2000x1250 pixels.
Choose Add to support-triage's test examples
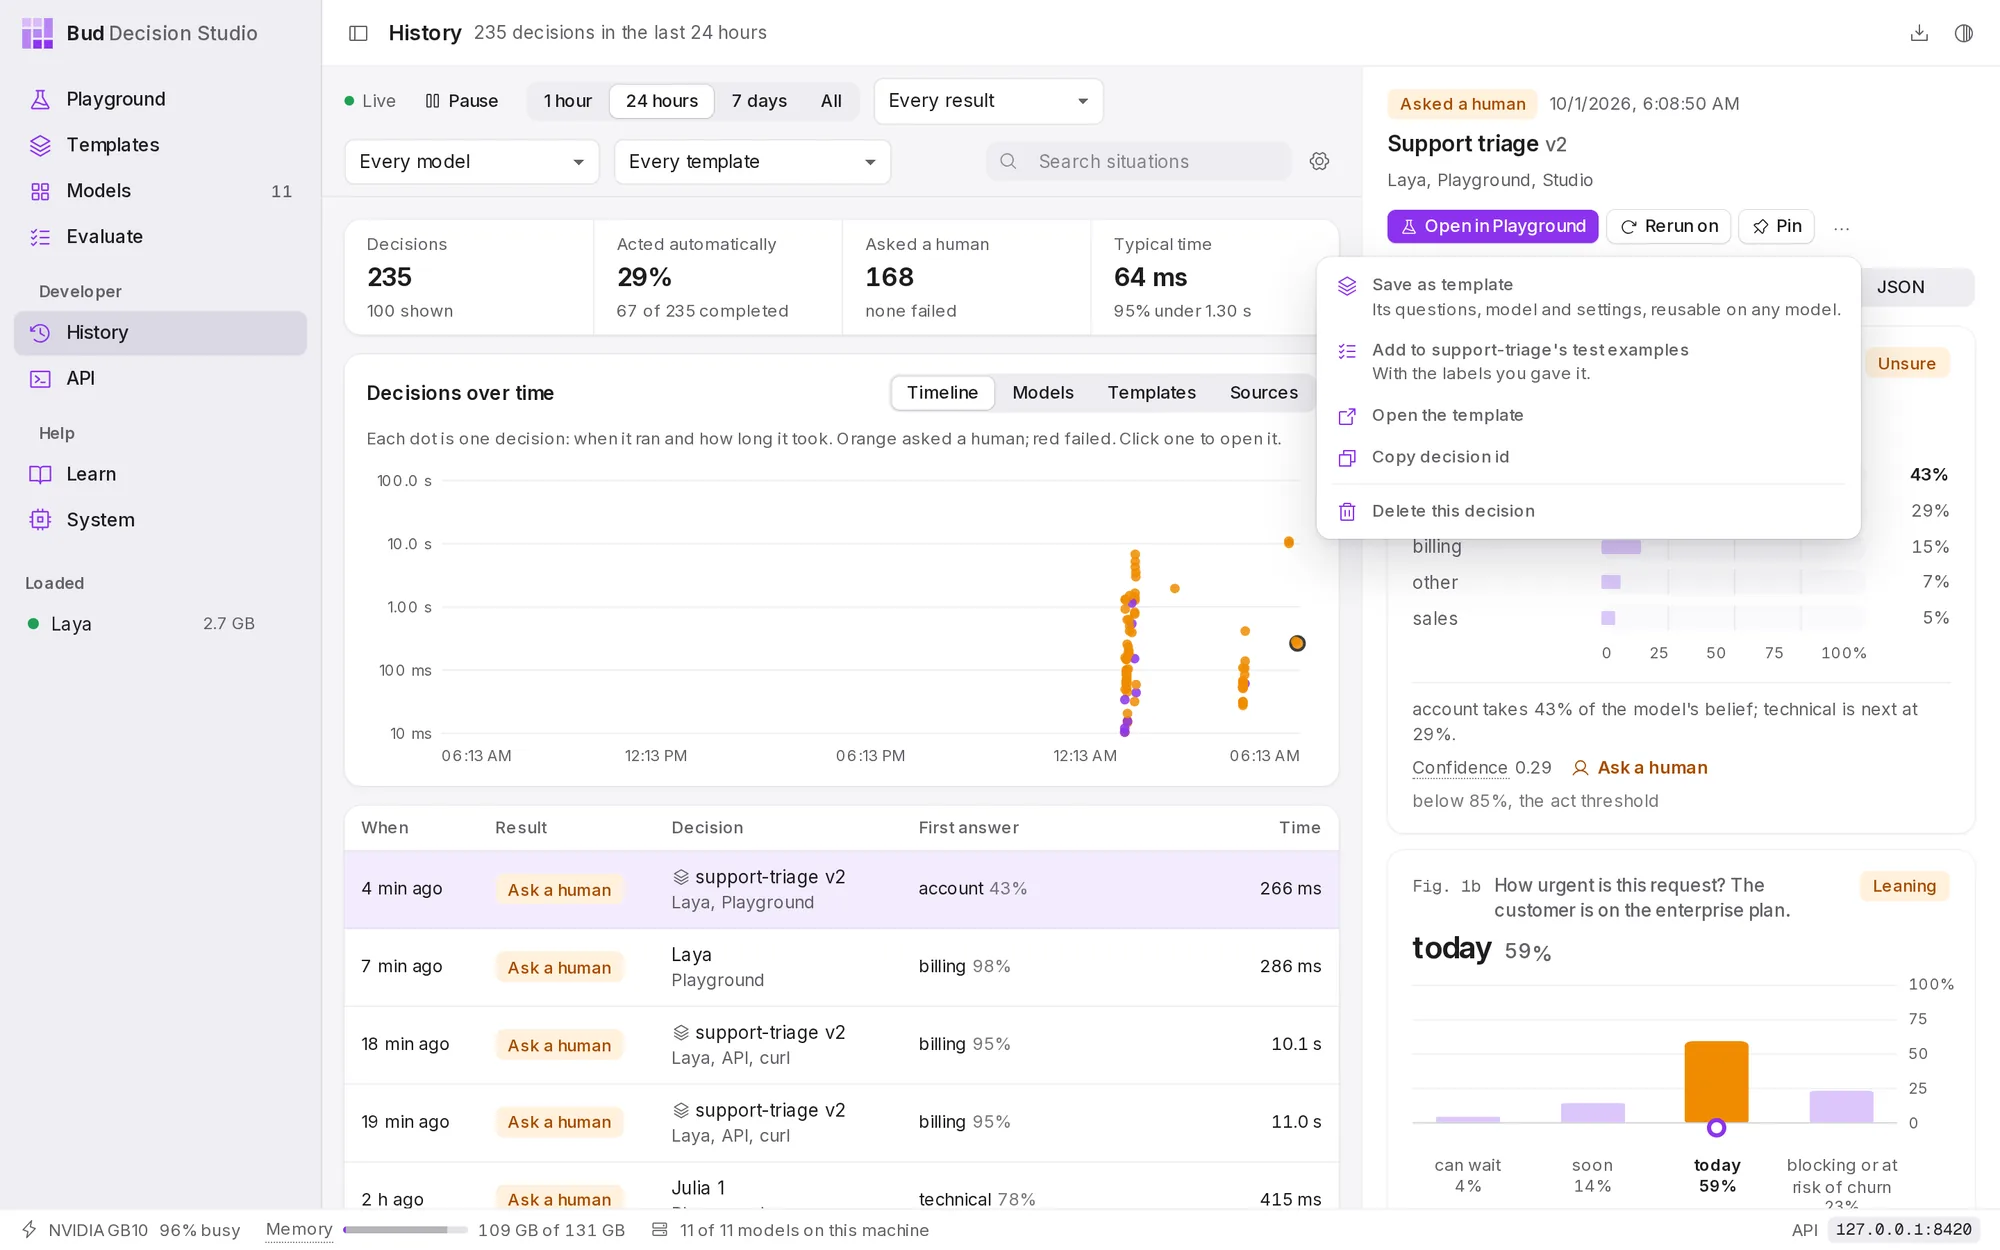pos(1589,361)
